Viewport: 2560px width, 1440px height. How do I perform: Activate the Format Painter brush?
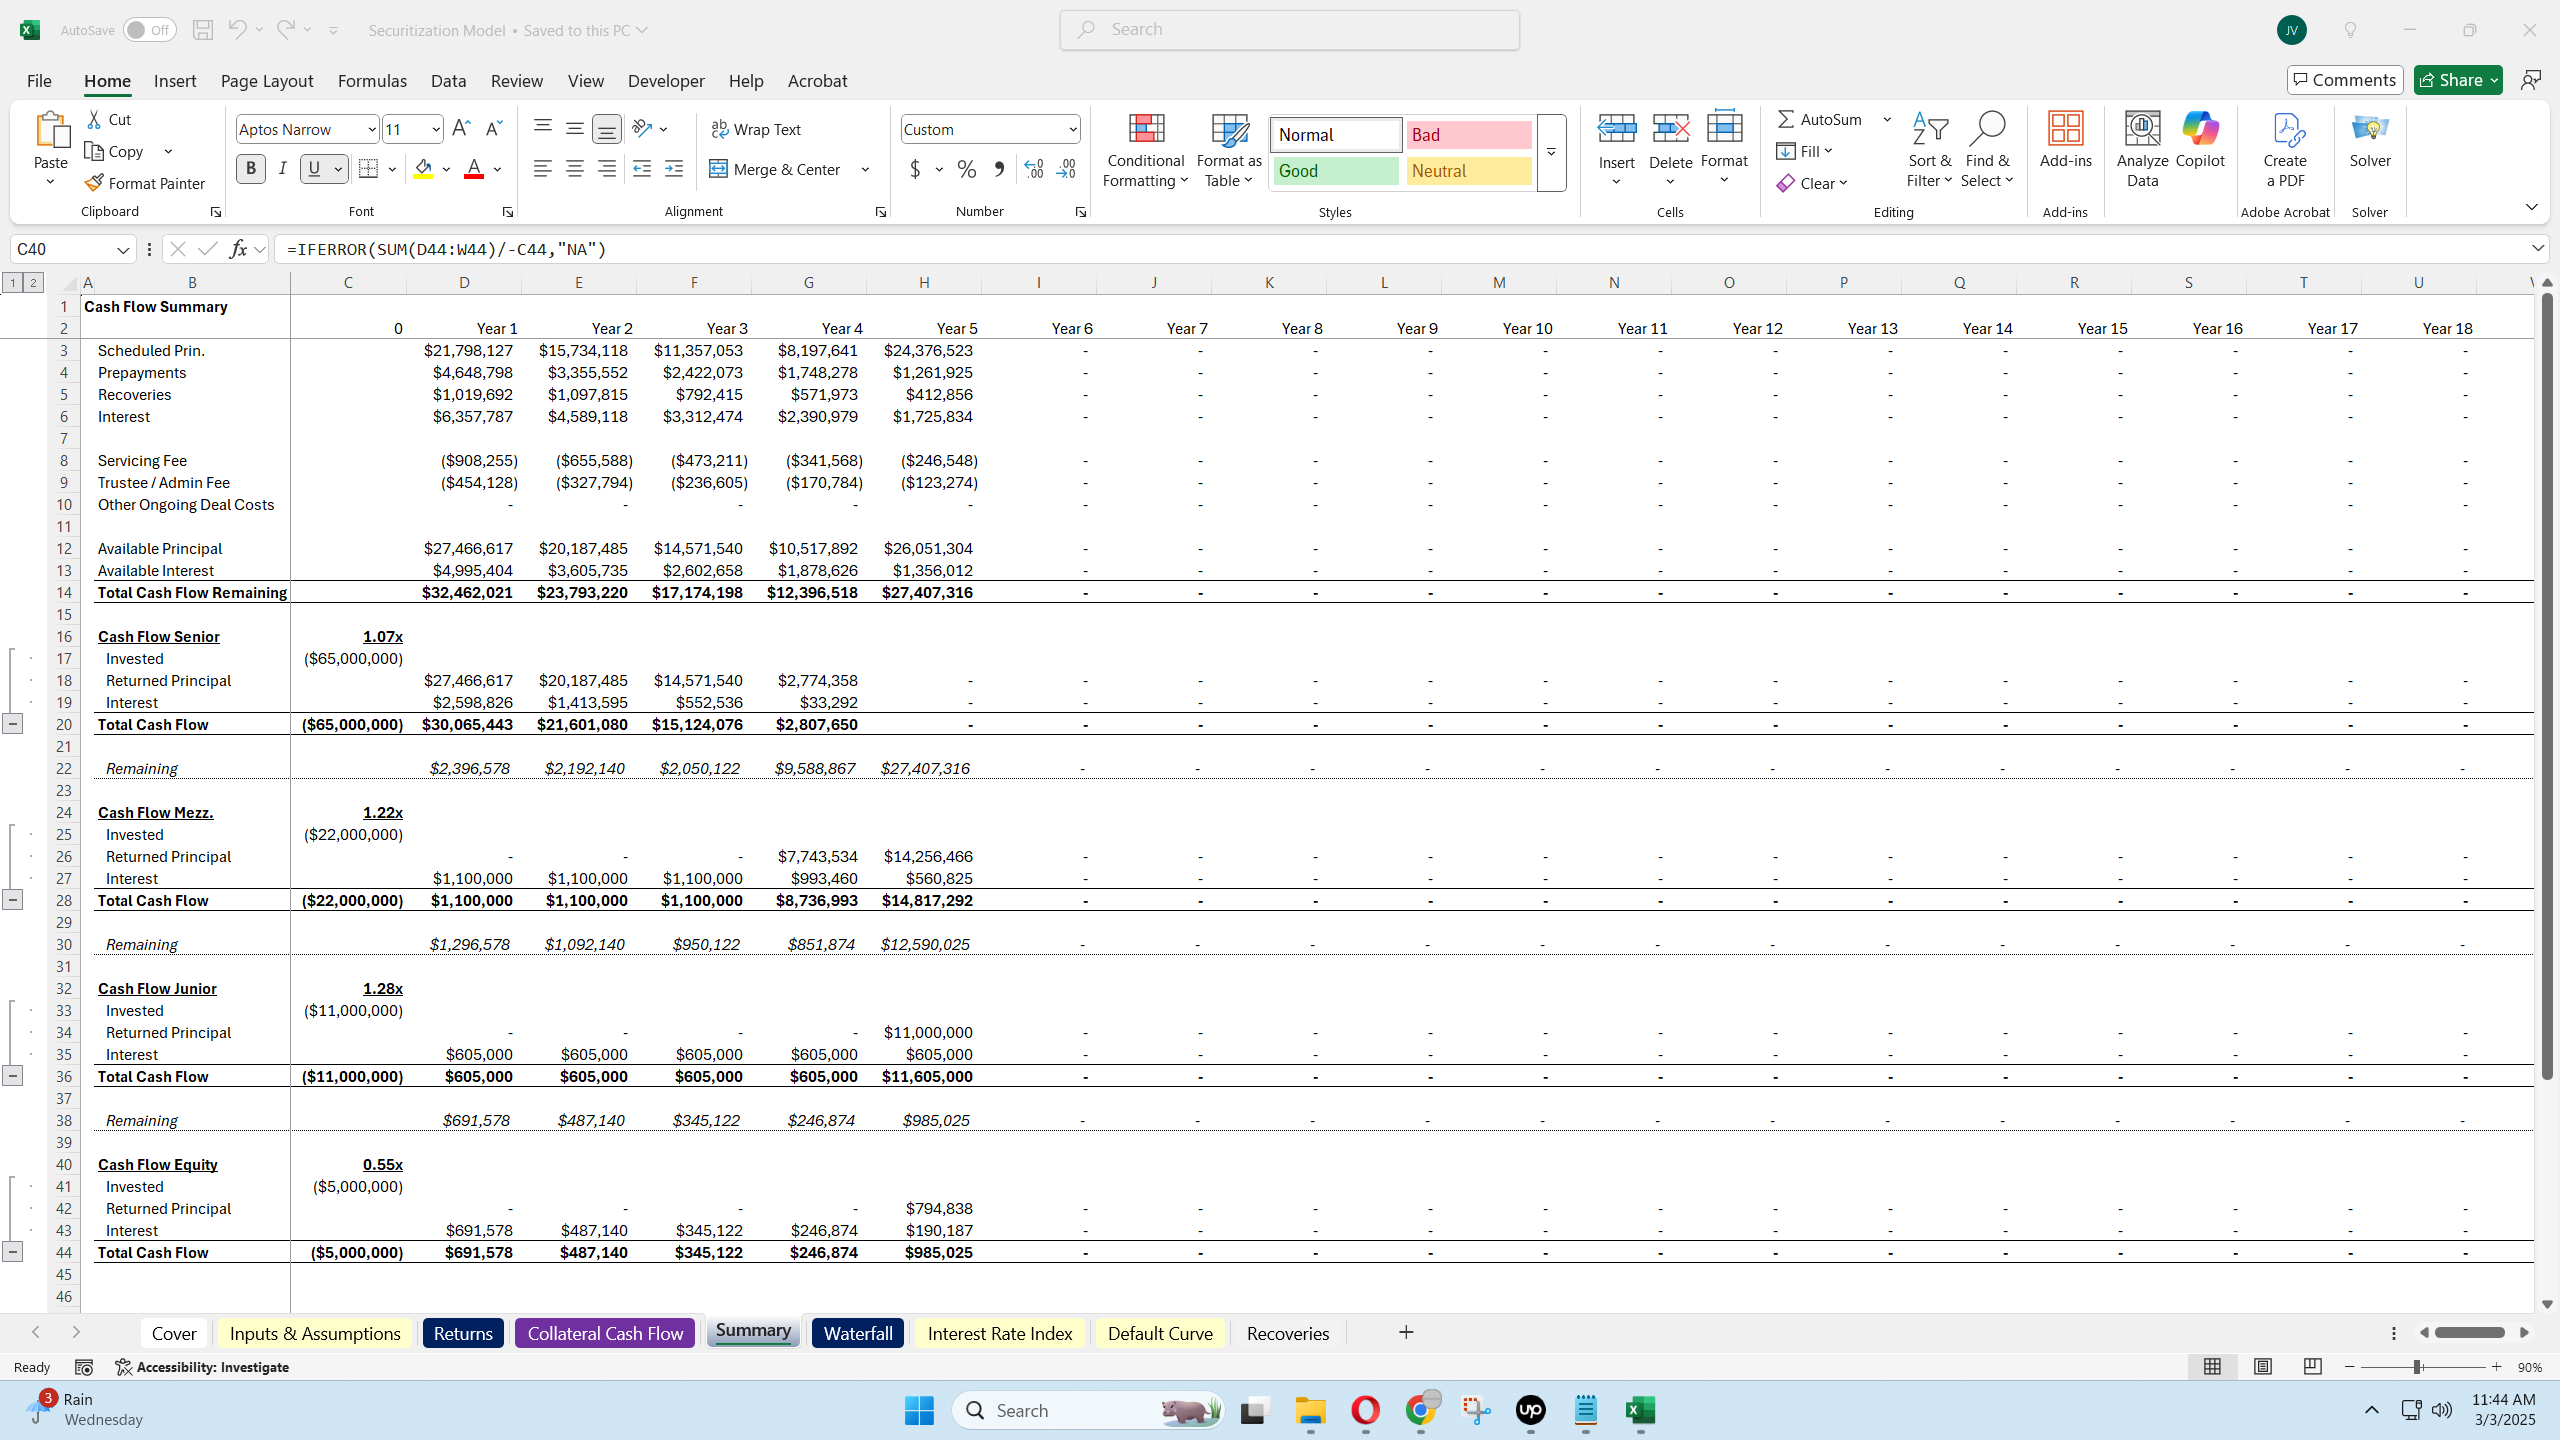pyautogui.click(x=144, y=183)
